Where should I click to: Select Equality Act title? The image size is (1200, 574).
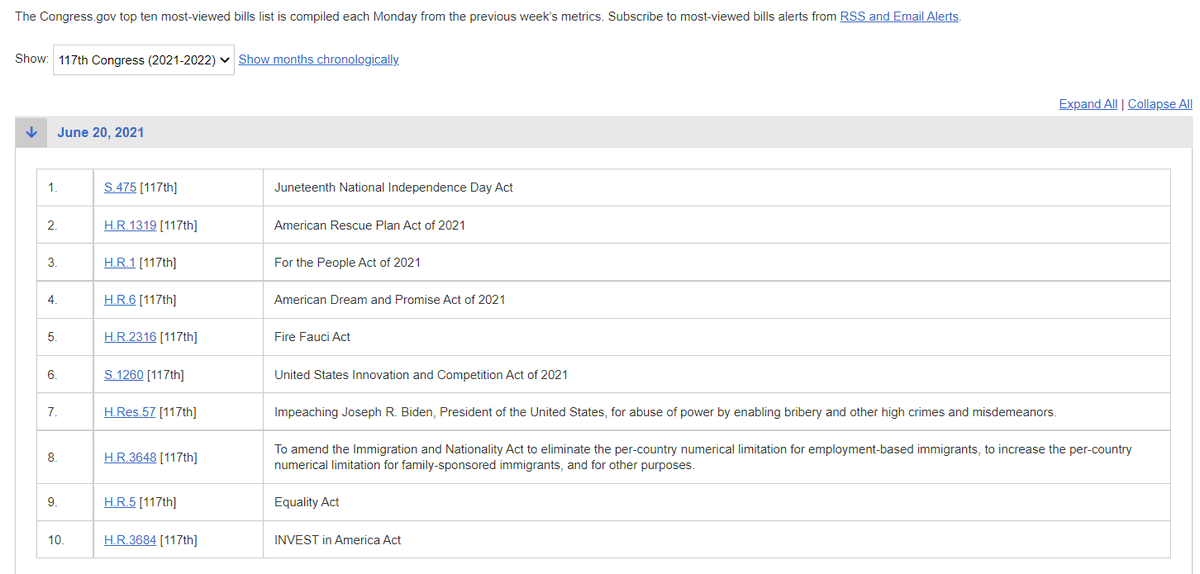coord(307,503)
